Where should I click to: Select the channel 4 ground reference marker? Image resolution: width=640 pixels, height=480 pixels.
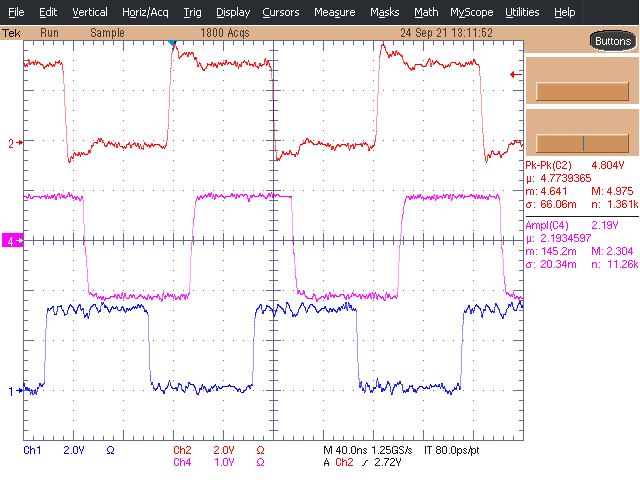(x=13, y=240)
